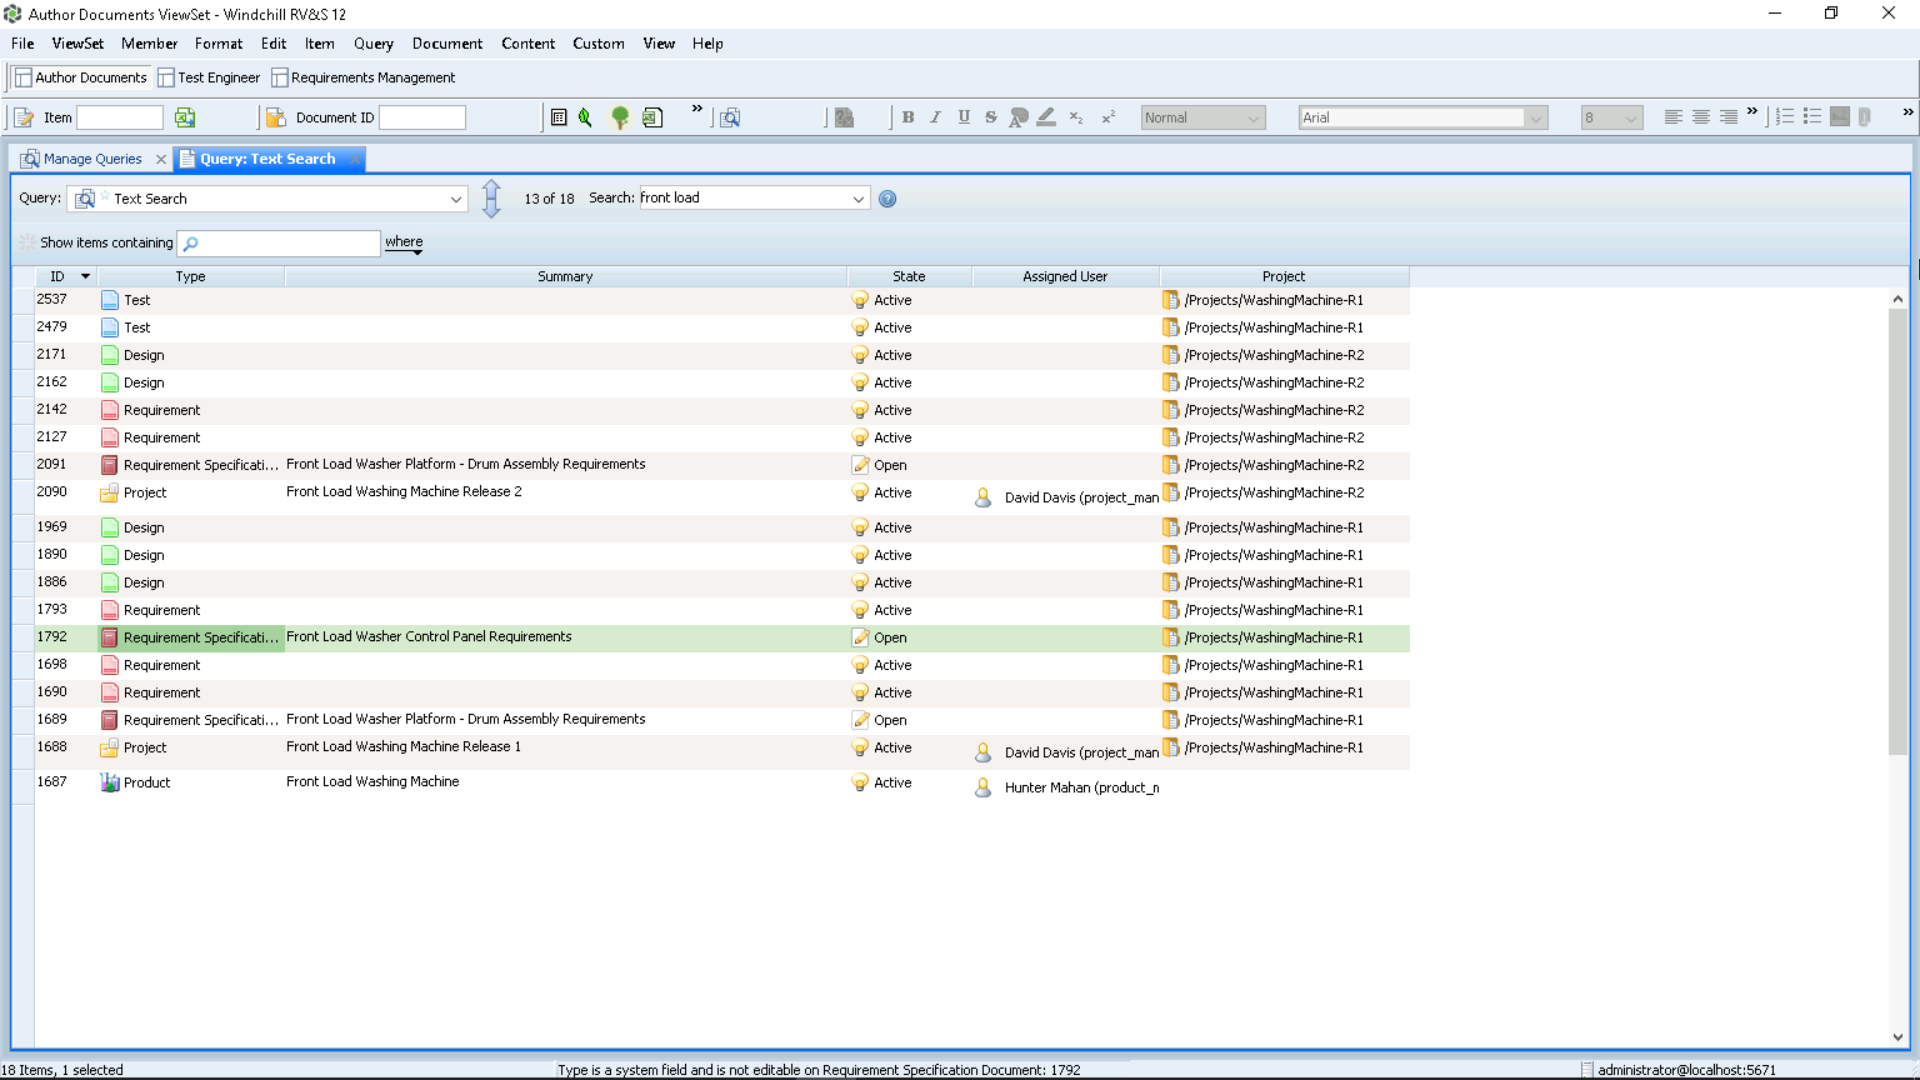Image resolution: width=1920 pixels, height=1080 pixels.
Task: Open the Query menu
Action: [x=373, y=43]
